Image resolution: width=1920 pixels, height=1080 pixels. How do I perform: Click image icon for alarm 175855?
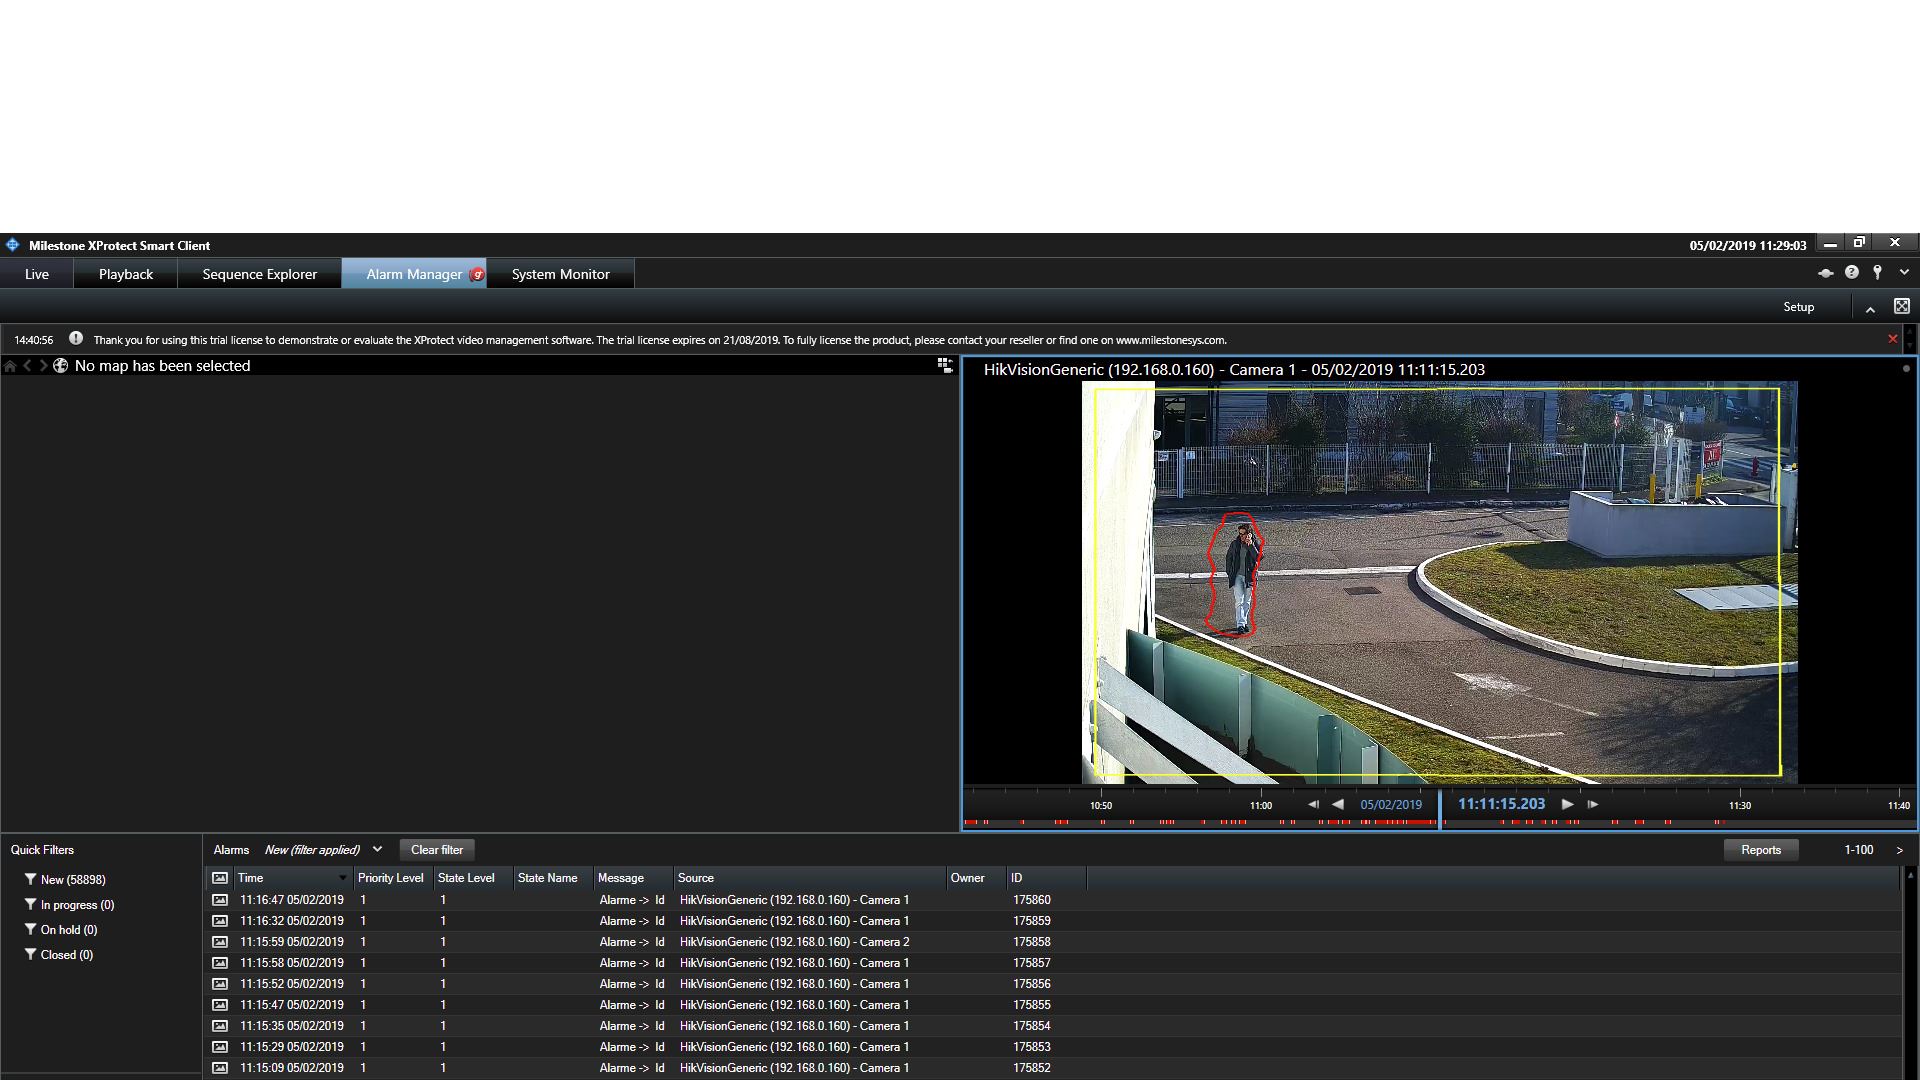[220, 1005]
